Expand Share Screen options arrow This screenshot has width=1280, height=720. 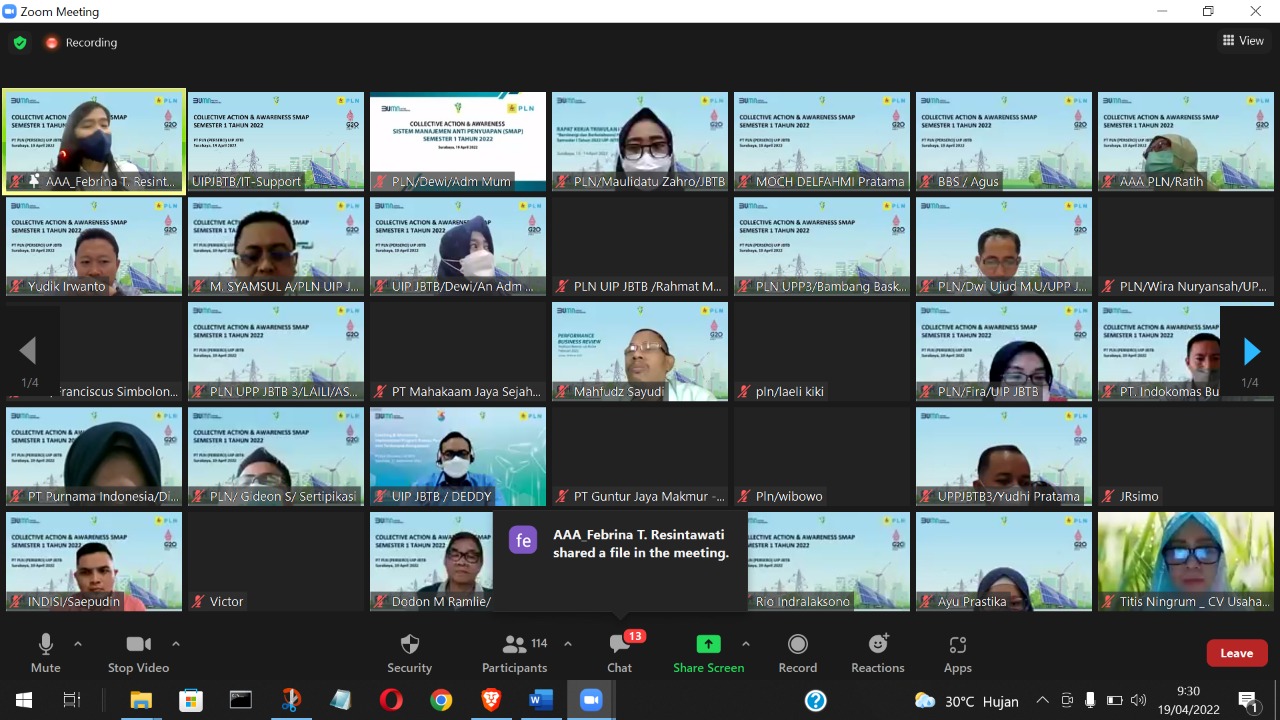click(745, 644)
